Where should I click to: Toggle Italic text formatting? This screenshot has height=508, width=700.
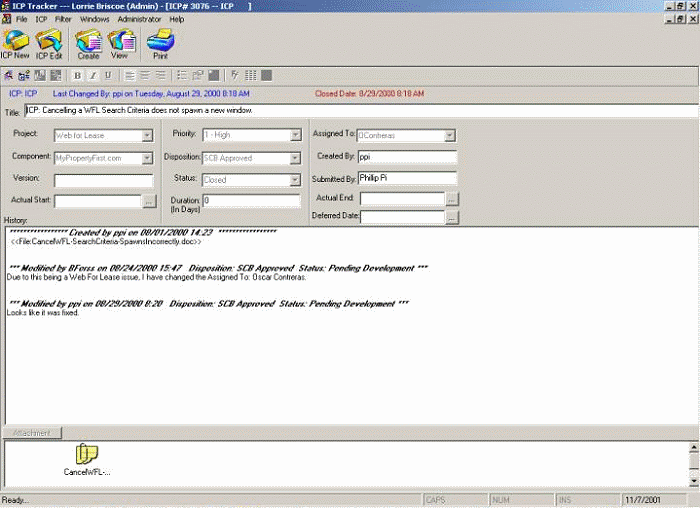(x=93, y=75)
